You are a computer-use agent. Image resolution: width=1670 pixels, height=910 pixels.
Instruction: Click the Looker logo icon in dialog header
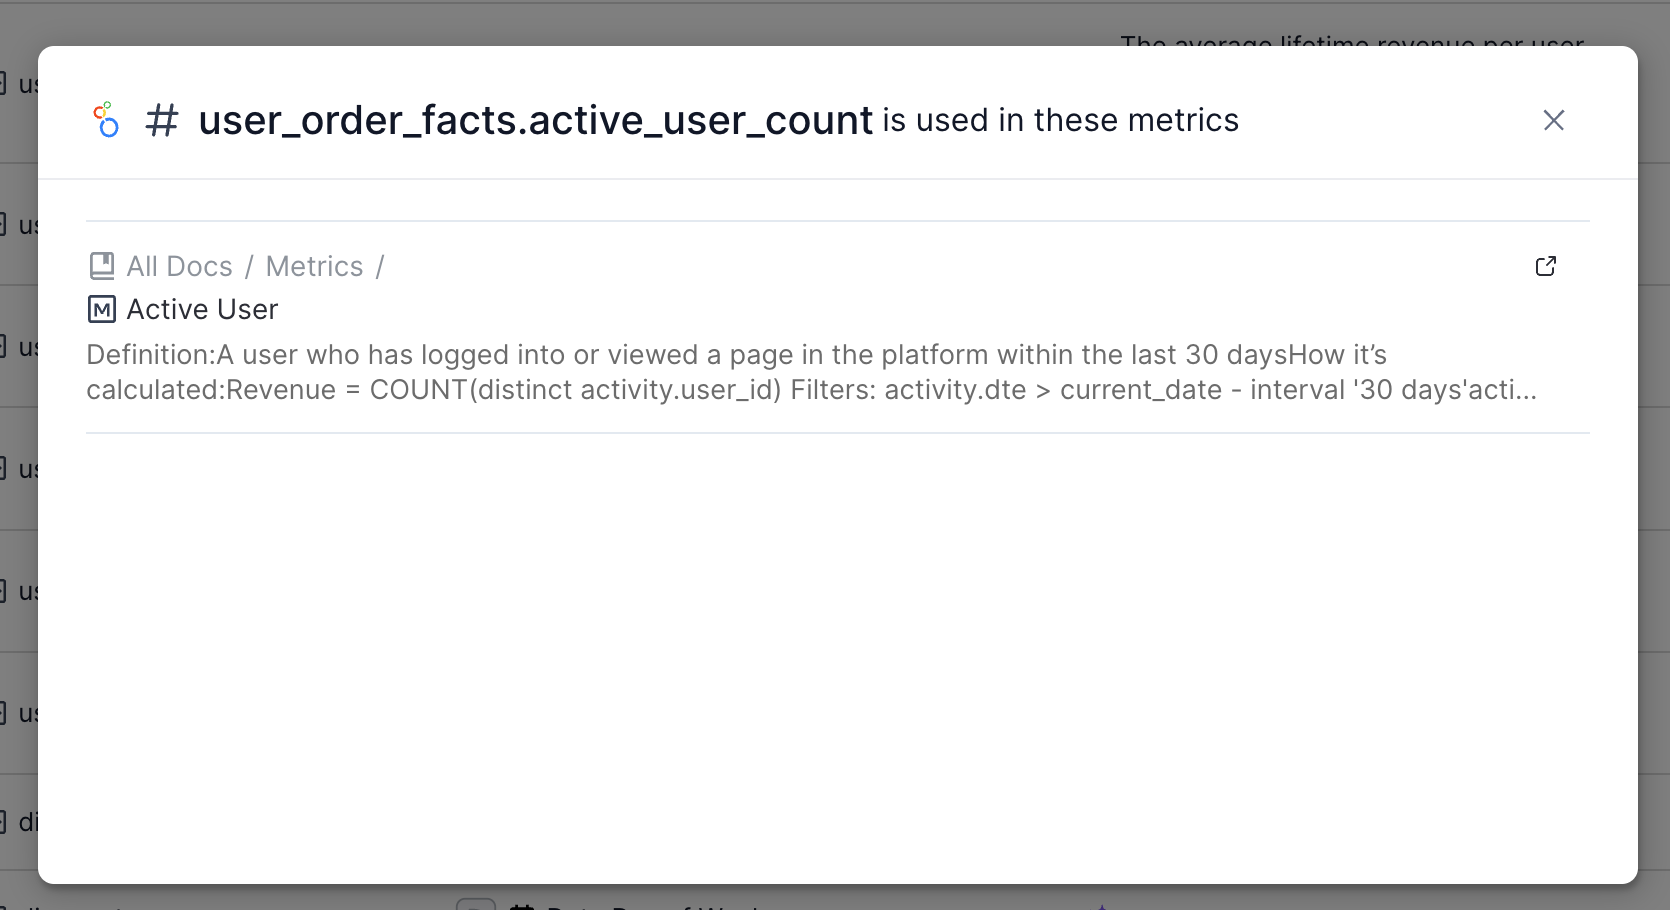(106, 120)
